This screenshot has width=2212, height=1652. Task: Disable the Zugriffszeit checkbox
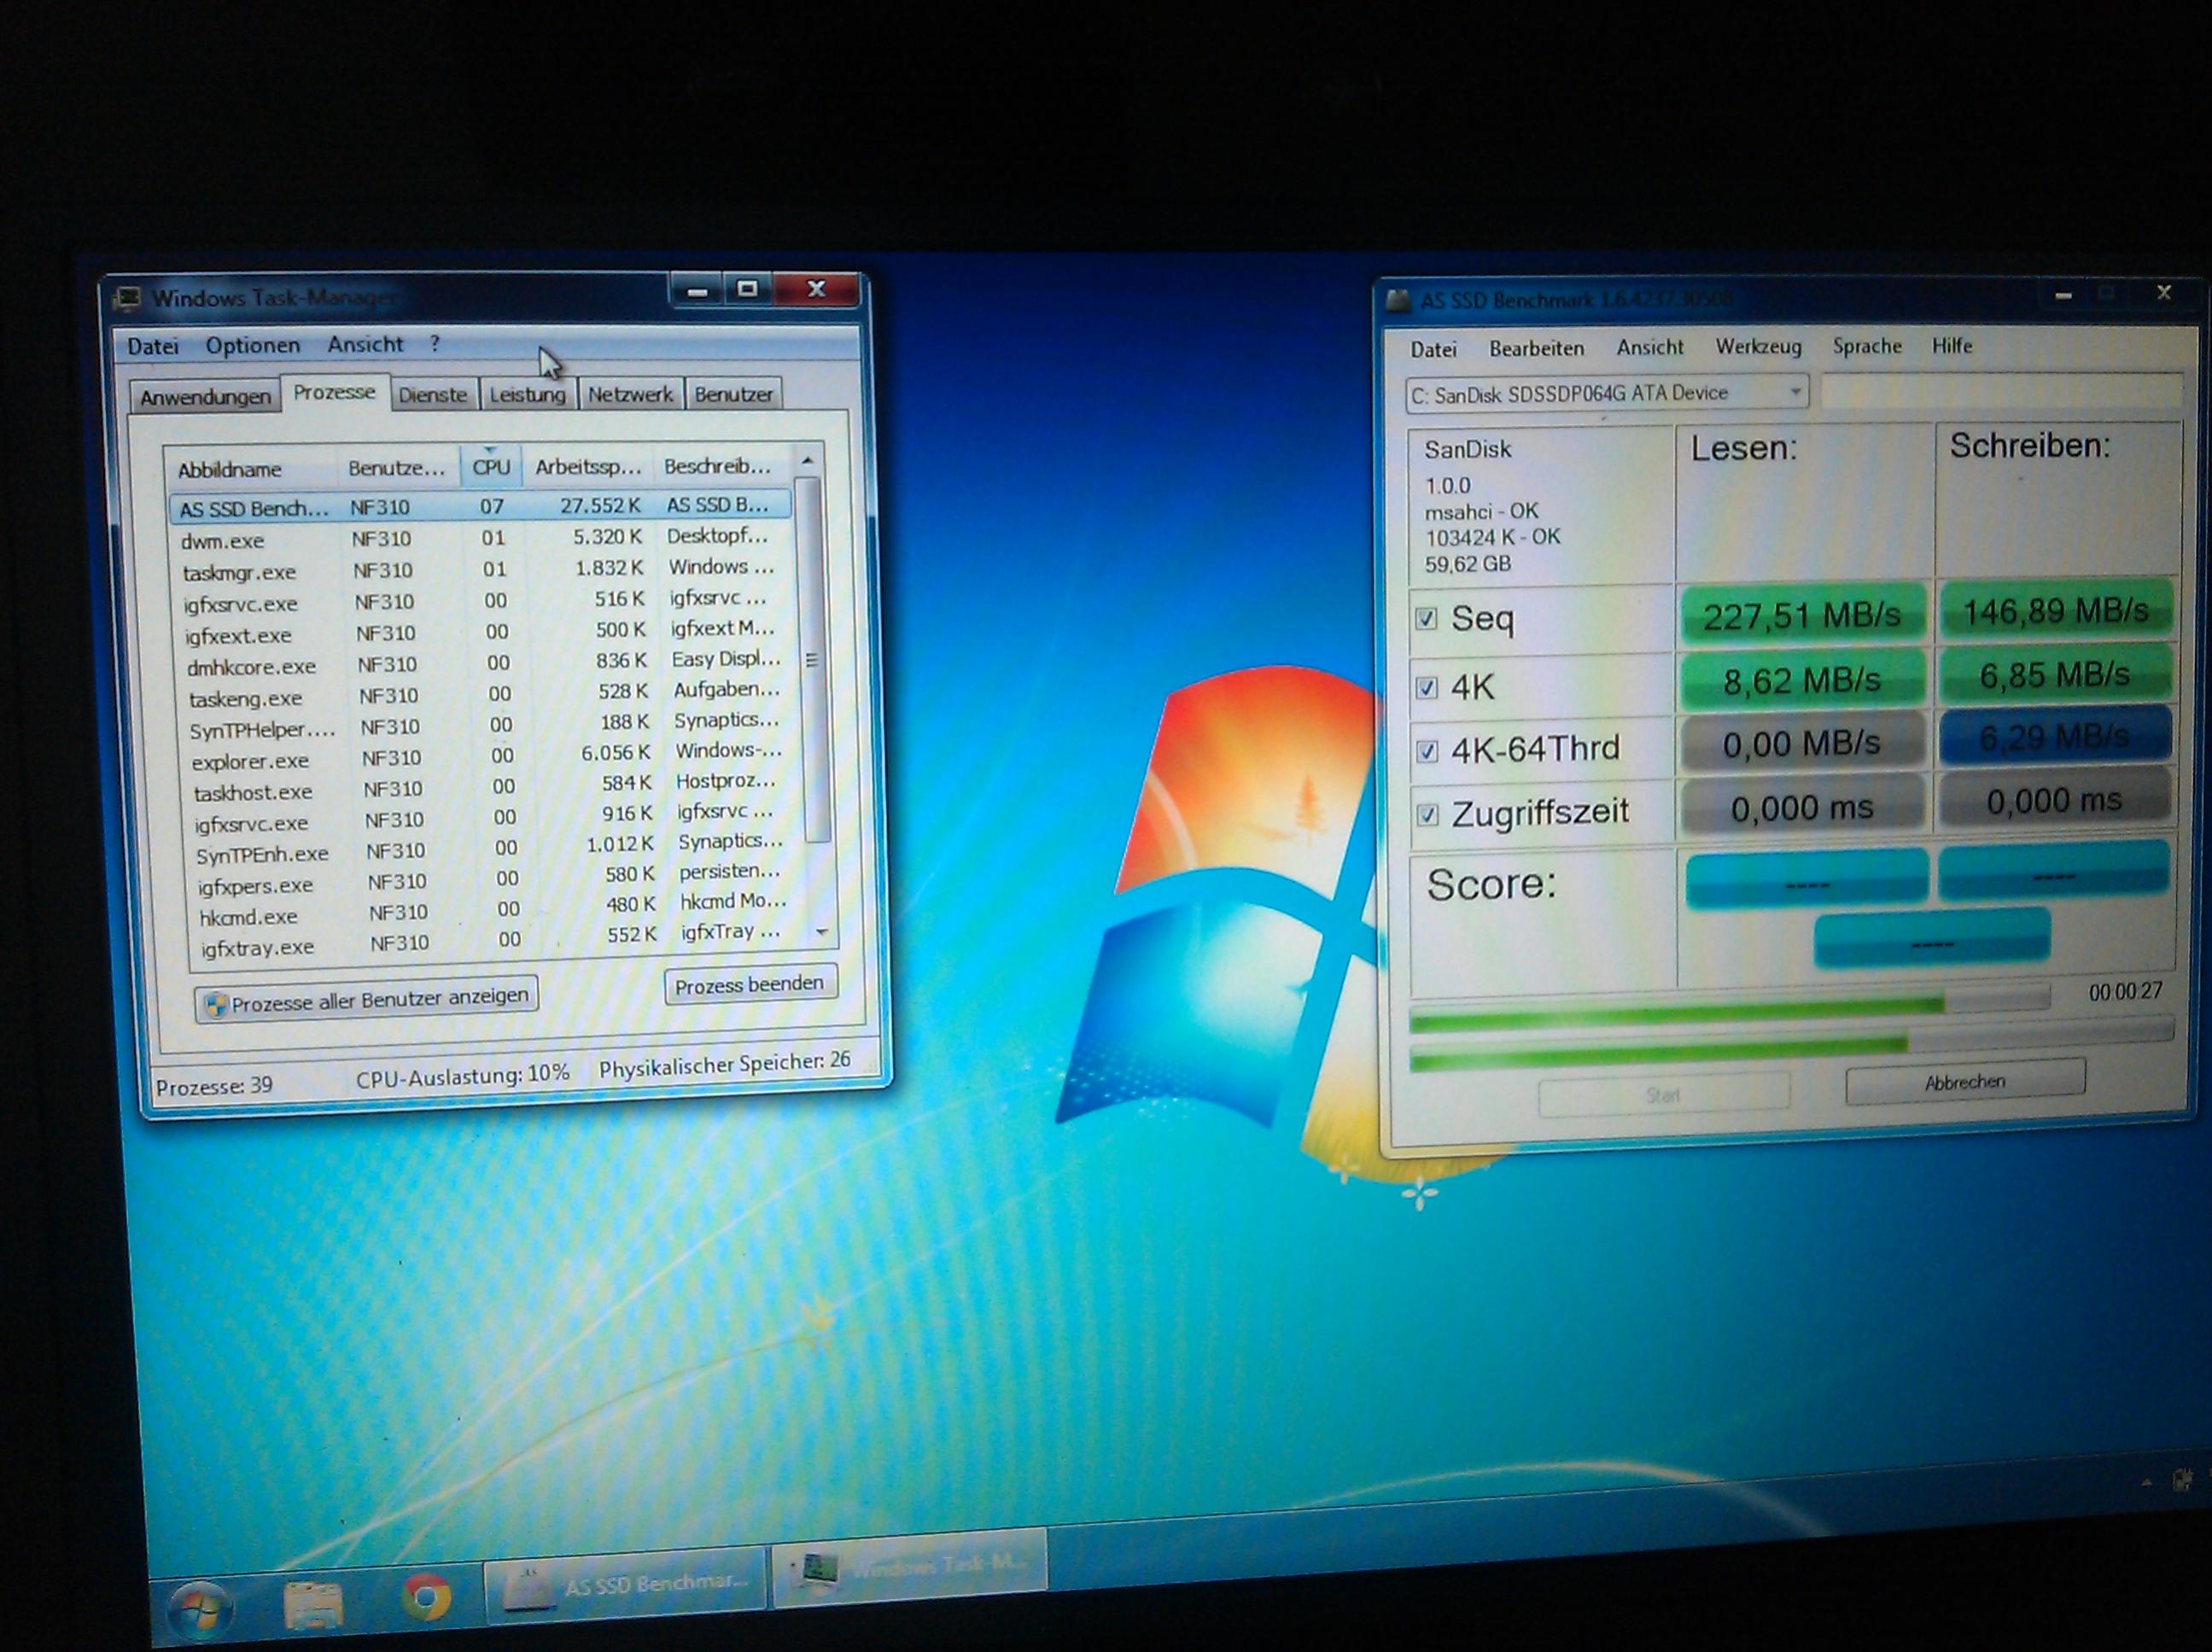pos(1428,815)
